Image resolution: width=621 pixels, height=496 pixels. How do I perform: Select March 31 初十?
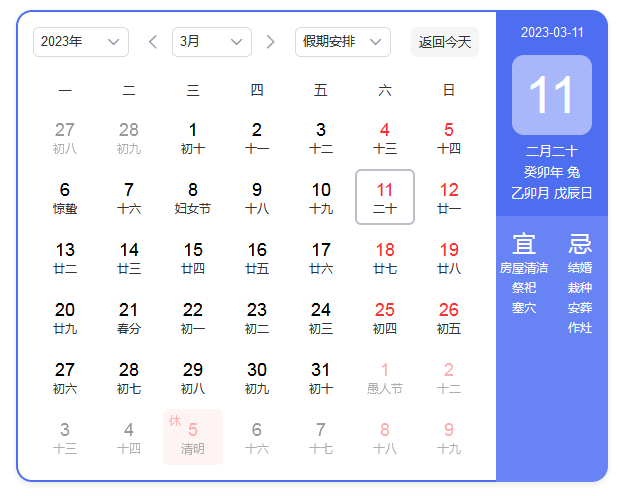pos(321,378)
